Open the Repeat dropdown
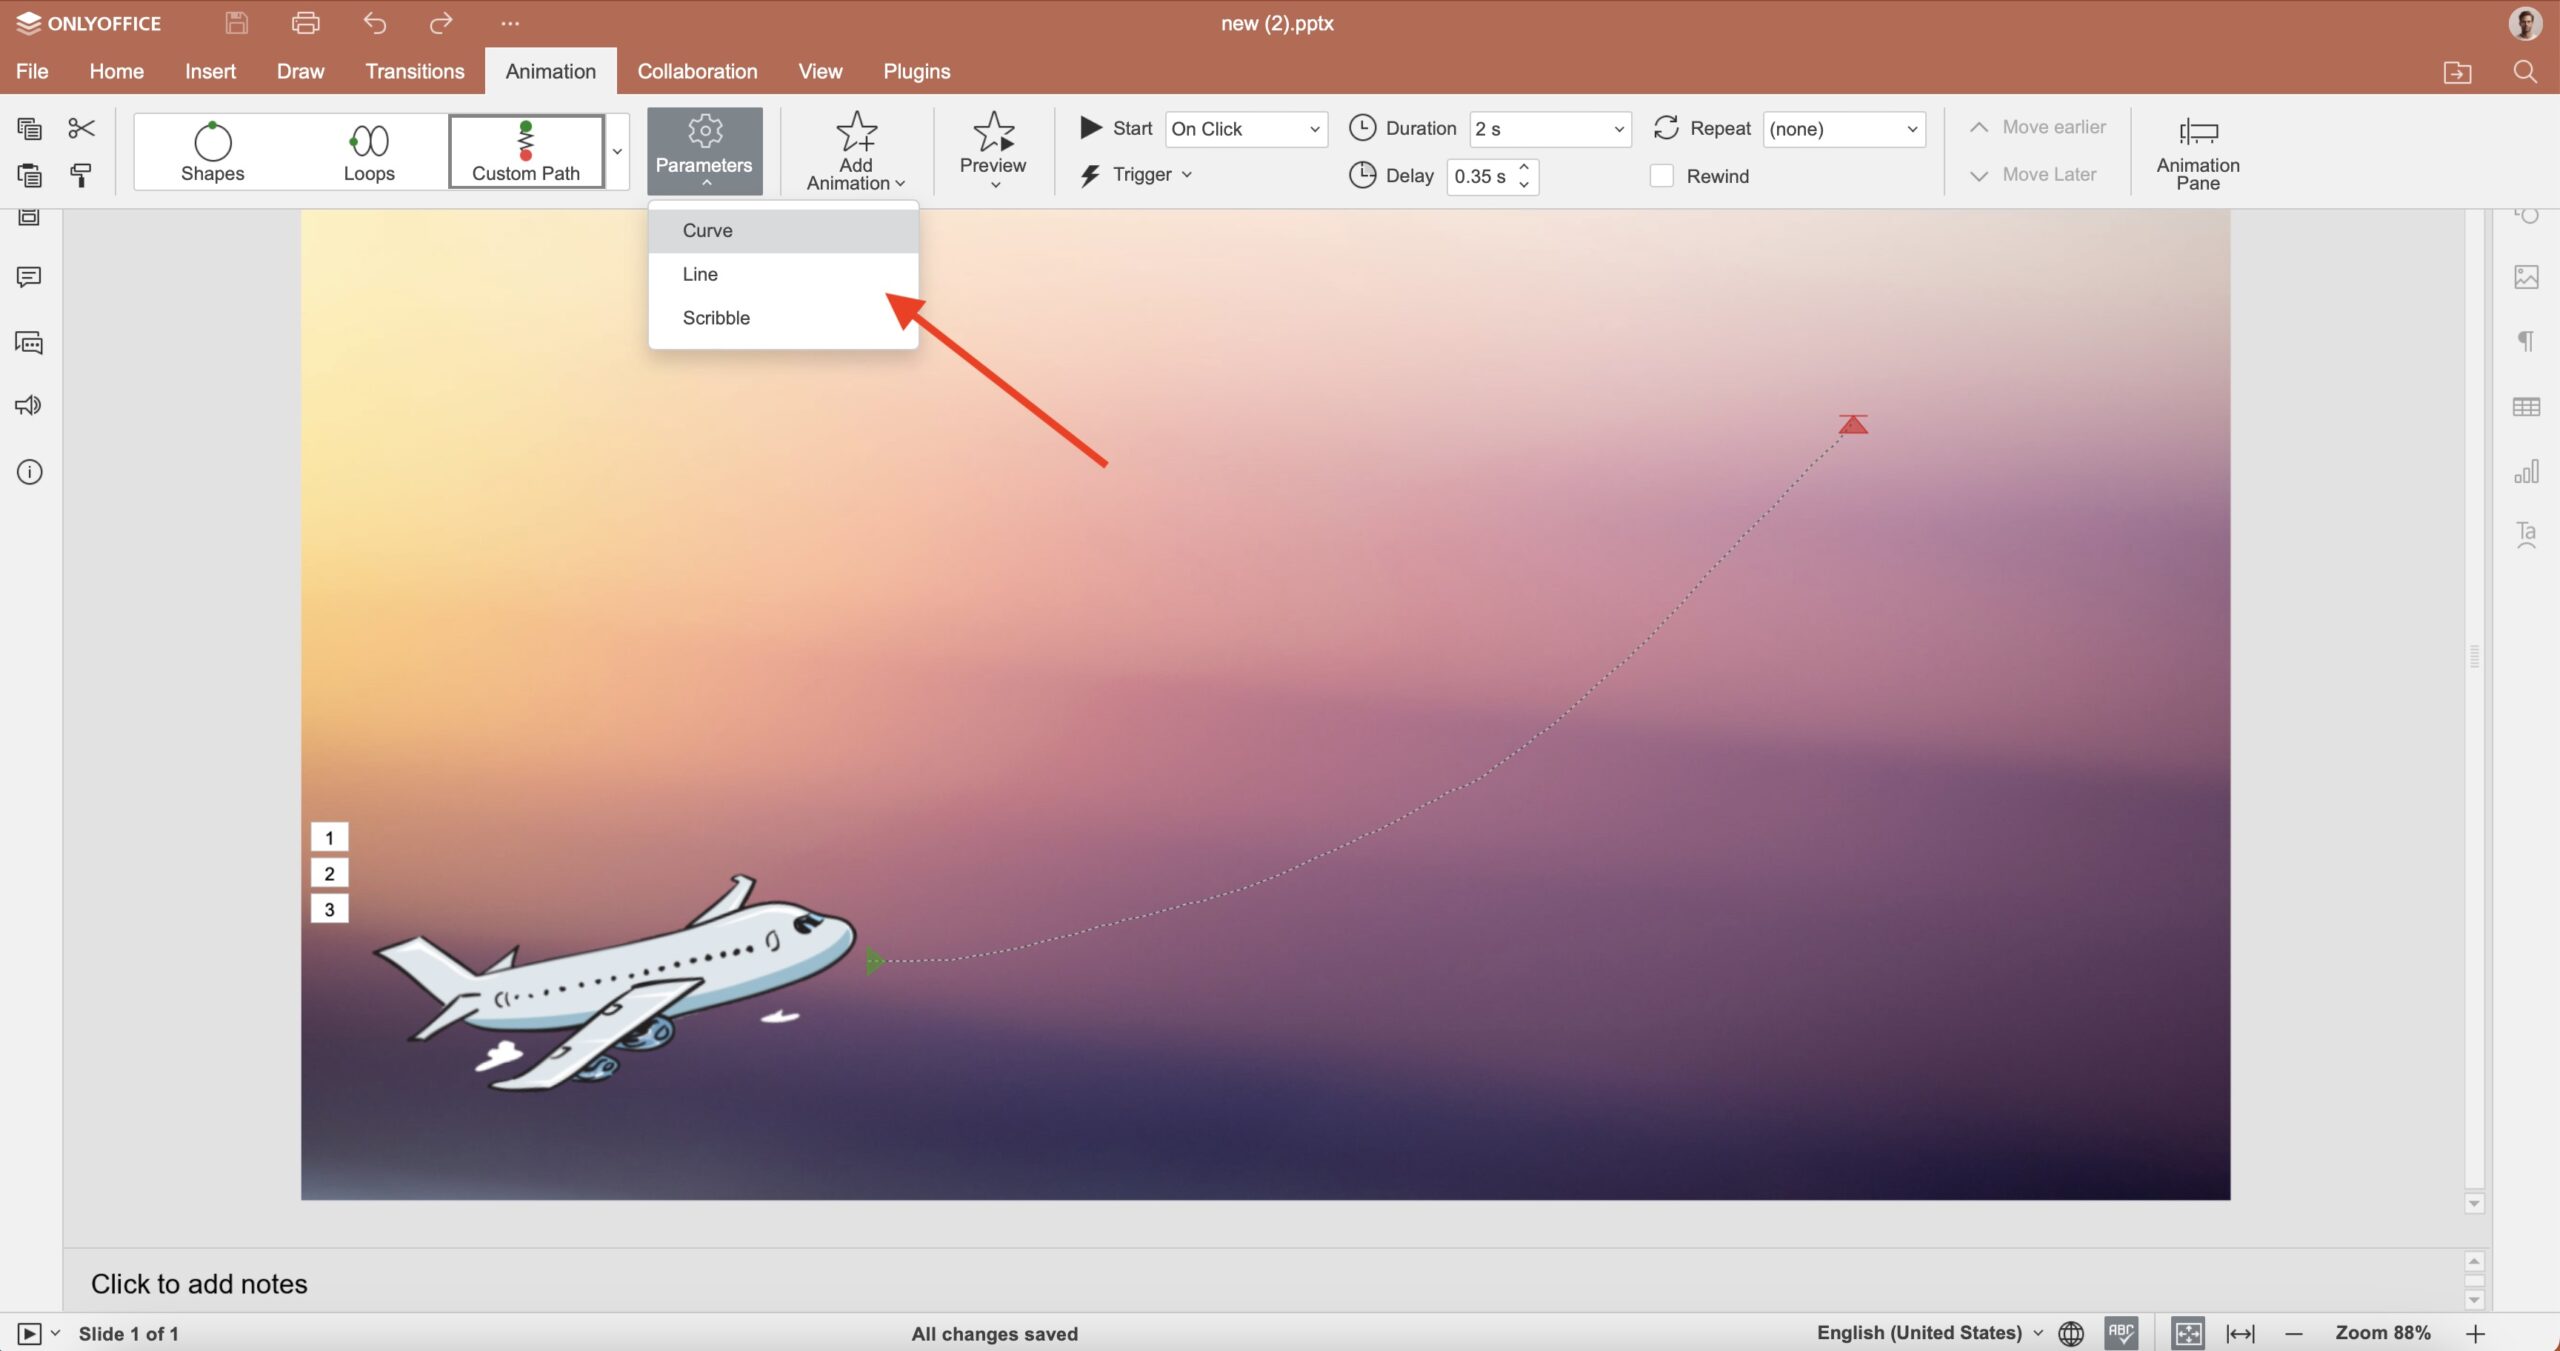Image resolution: width=2560 pixels, height=1351 pixels. click(x=1844, y=129)
